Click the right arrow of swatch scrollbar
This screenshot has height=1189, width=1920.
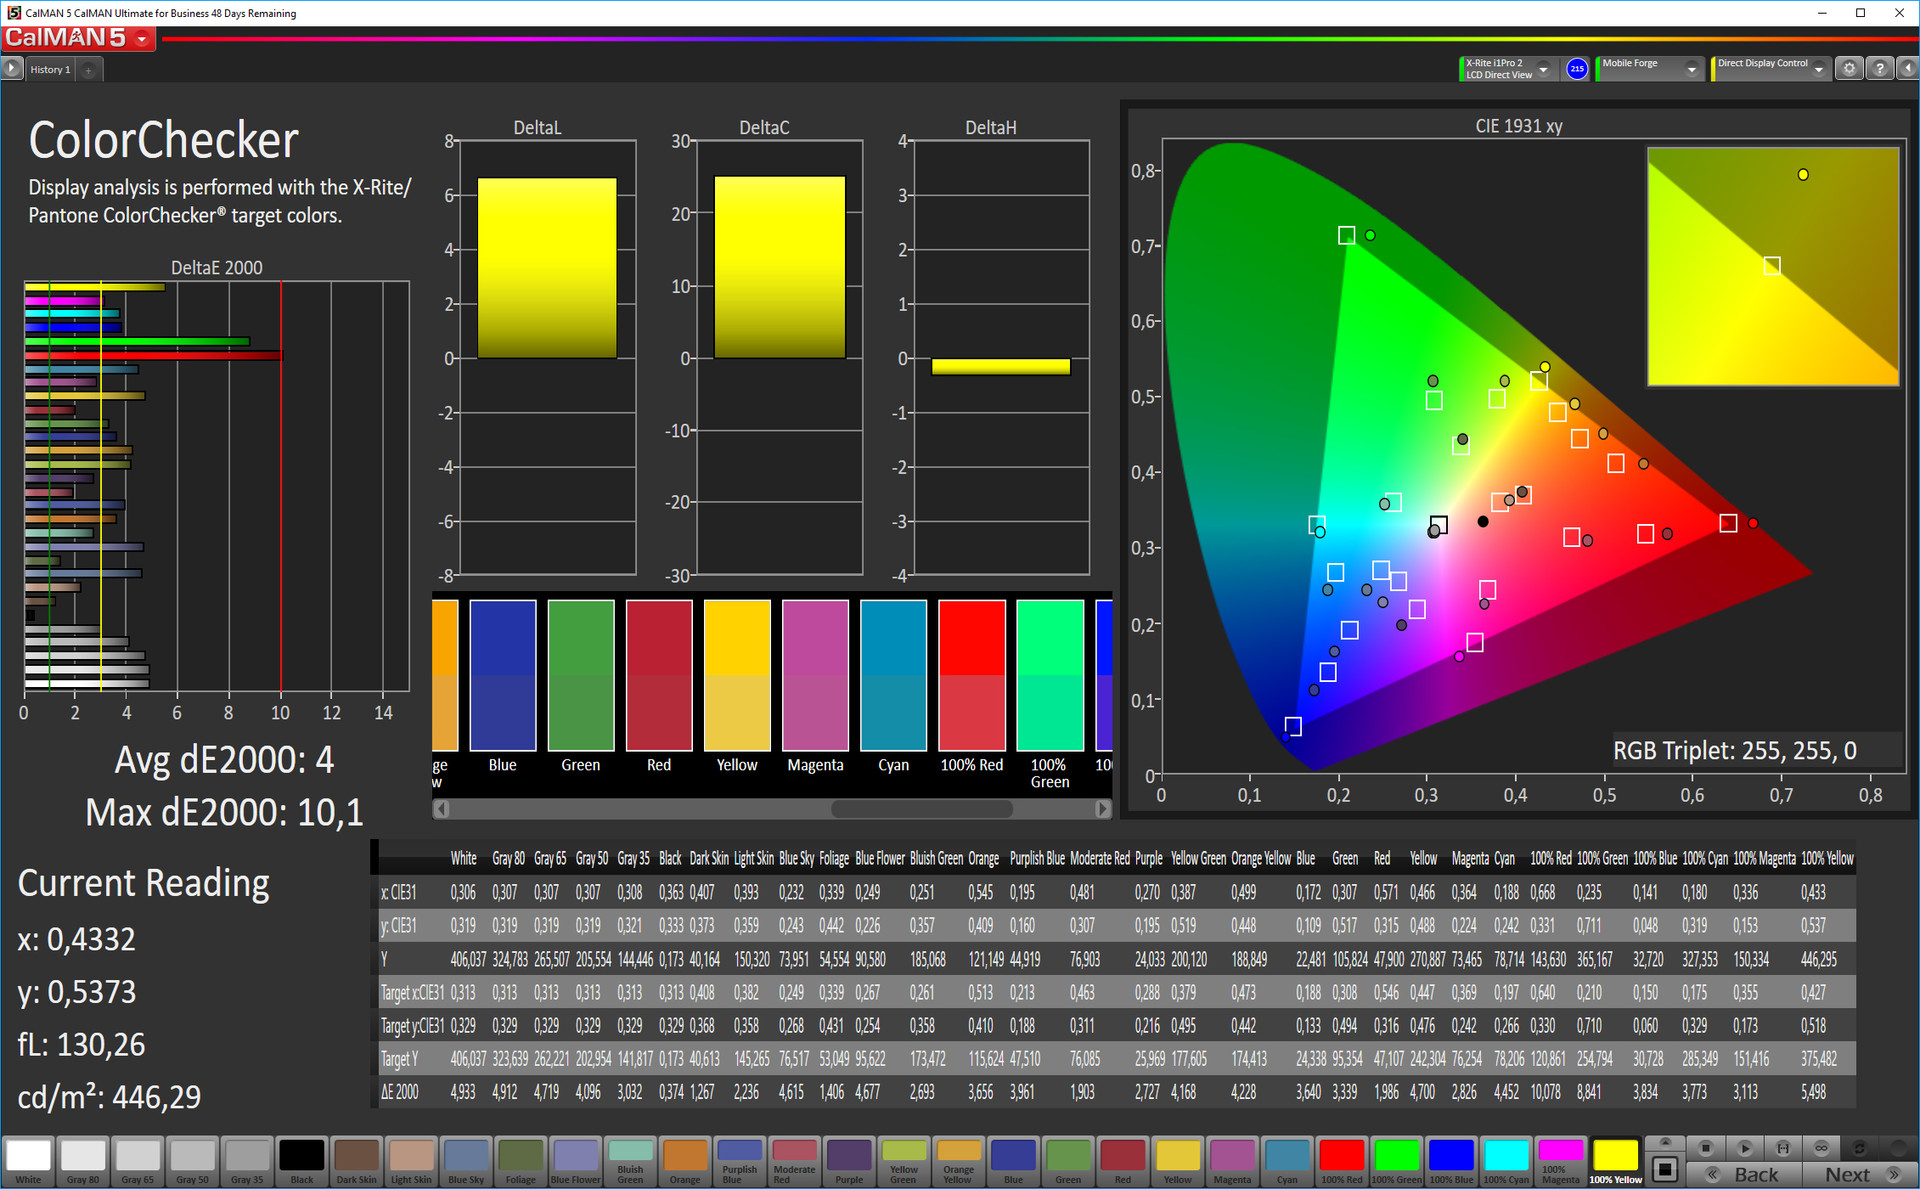(1102, 809)
